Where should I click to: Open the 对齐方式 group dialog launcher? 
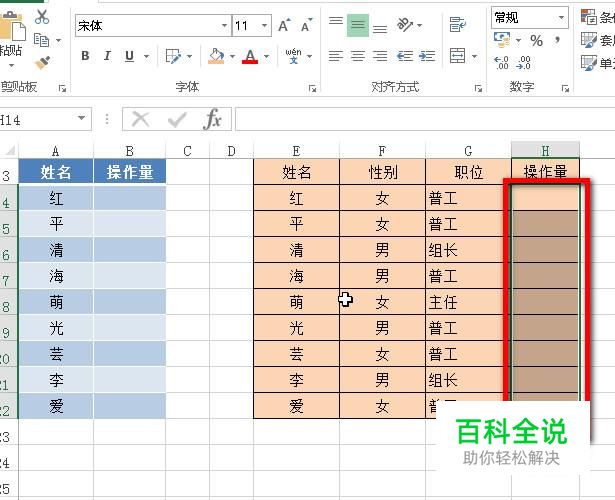(478, 89)
